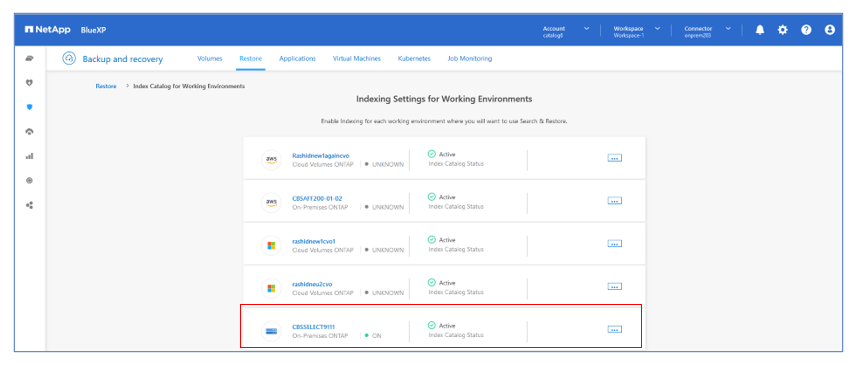The width and height of the screenshot is (862, 366).
Task: Open the three-dot menu for CBSAFF200-01-02
Action: coord(615,201)
